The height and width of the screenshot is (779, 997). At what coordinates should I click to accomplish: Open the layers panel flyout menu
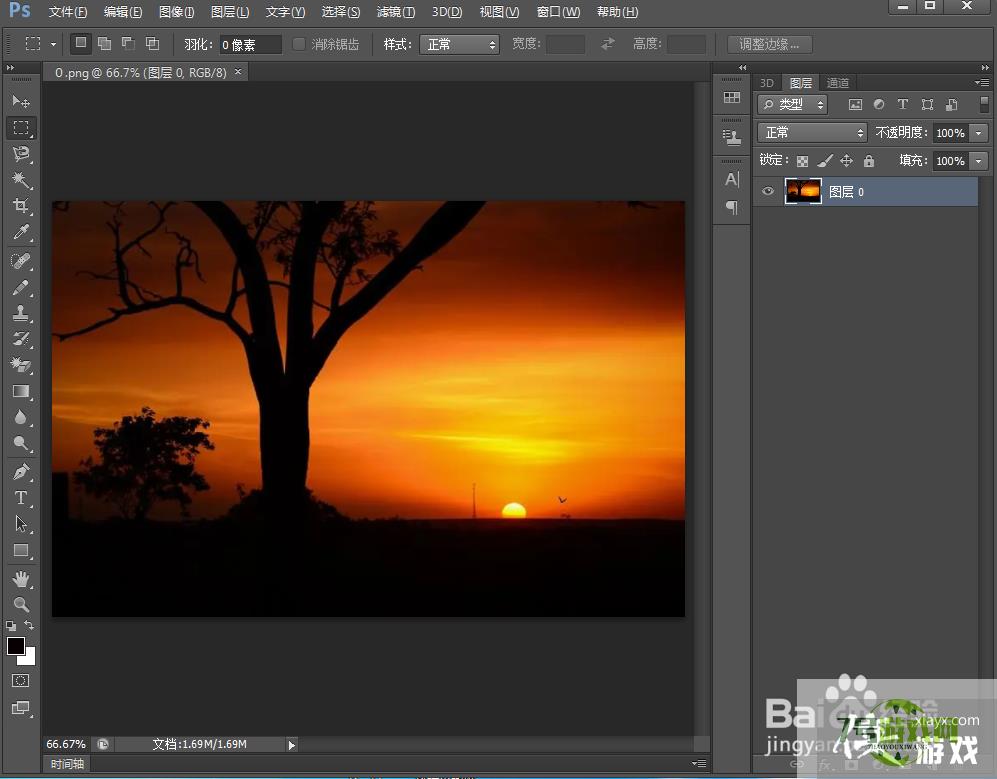982,83
